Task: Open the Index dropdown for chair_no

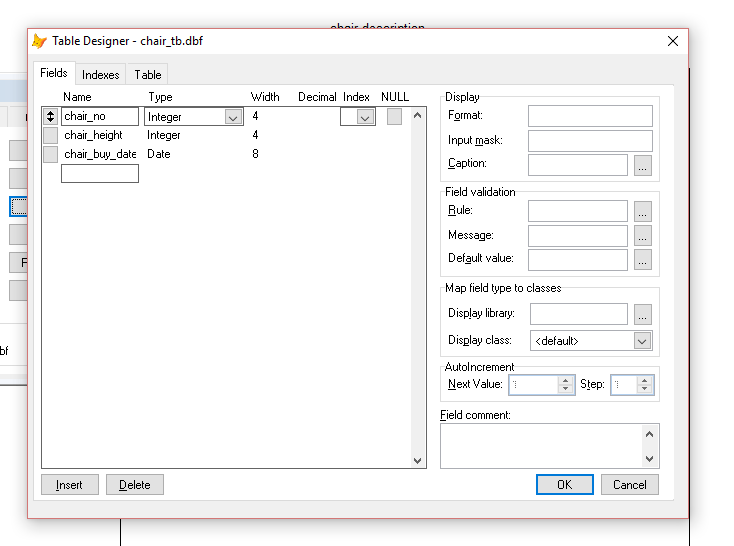Action: [x=365, y=117]
